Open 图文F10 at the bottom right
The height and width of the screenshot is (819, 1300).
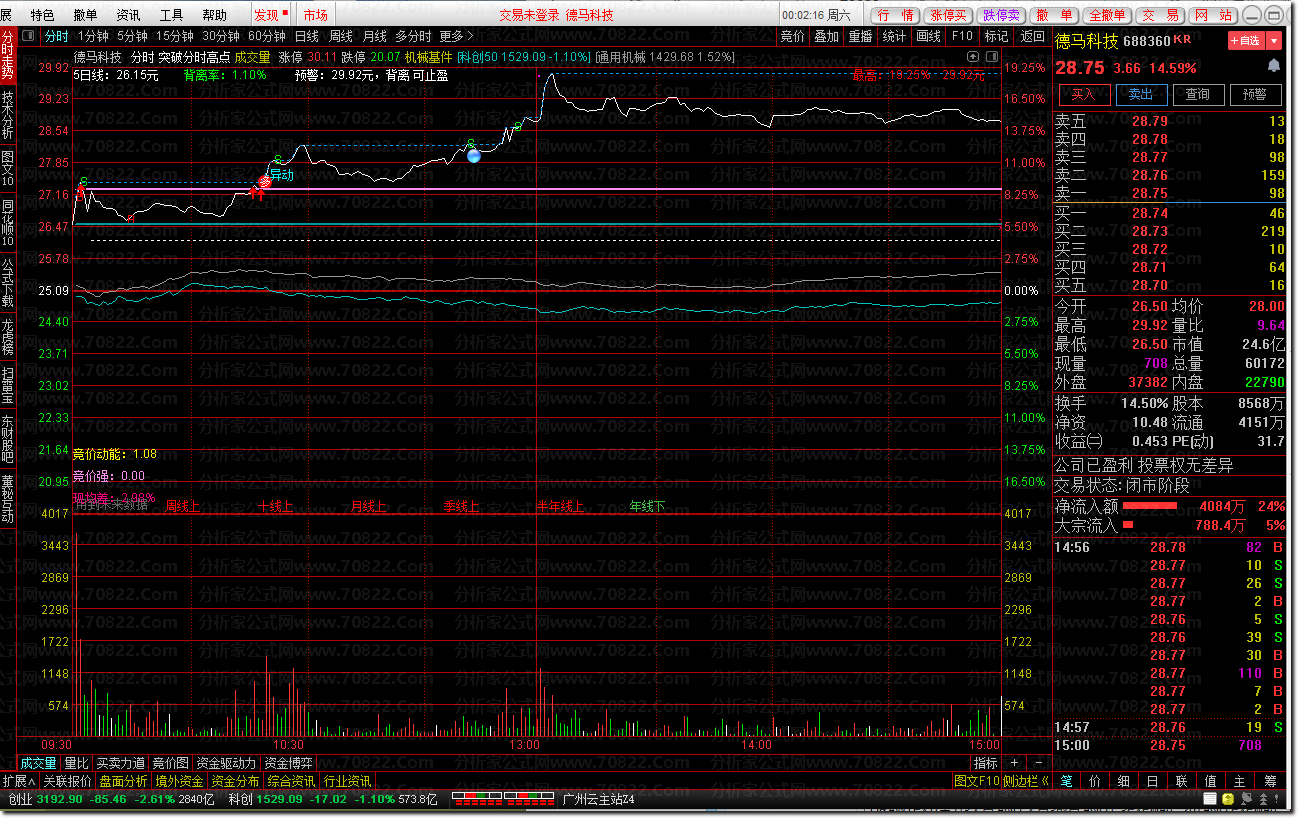pyautogui.click(x=978, y=781)
